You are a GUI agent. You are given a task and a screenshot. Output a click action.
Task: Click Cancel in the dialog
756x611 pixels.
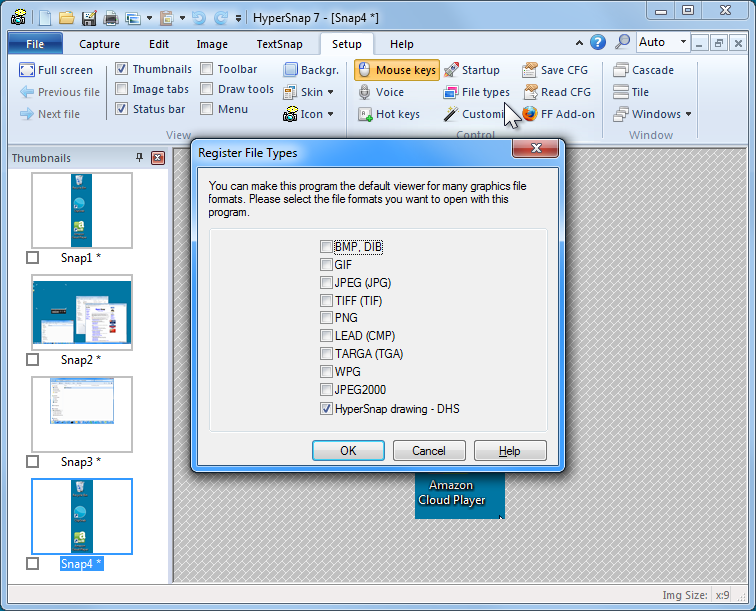point(429,451)
